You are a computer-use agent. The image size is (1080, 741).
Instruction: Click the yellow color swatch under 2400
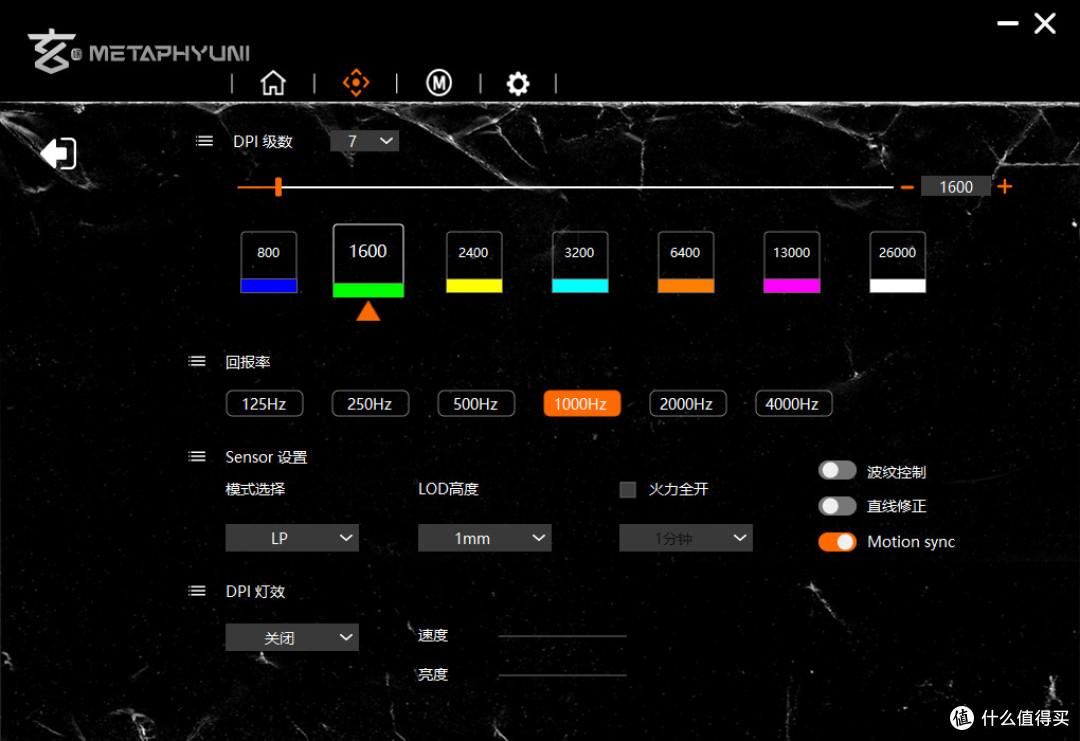[474, 286]
